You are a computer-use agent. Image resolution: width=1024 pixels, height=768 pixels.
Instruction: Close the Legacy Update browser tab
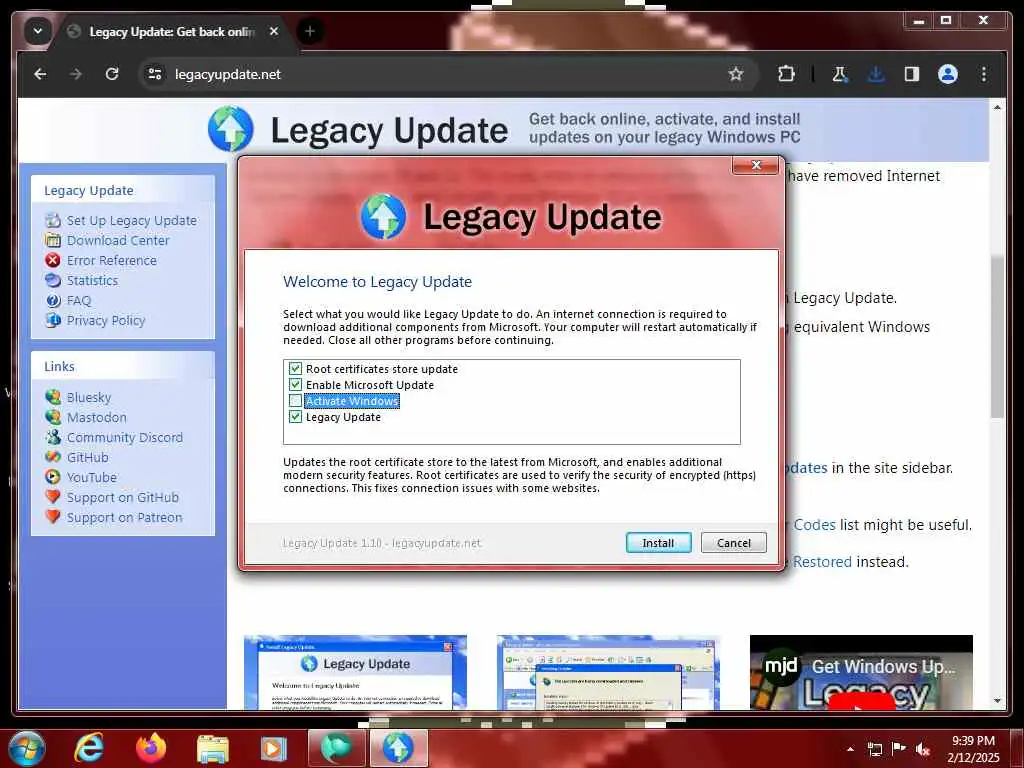tap(274, 31)
